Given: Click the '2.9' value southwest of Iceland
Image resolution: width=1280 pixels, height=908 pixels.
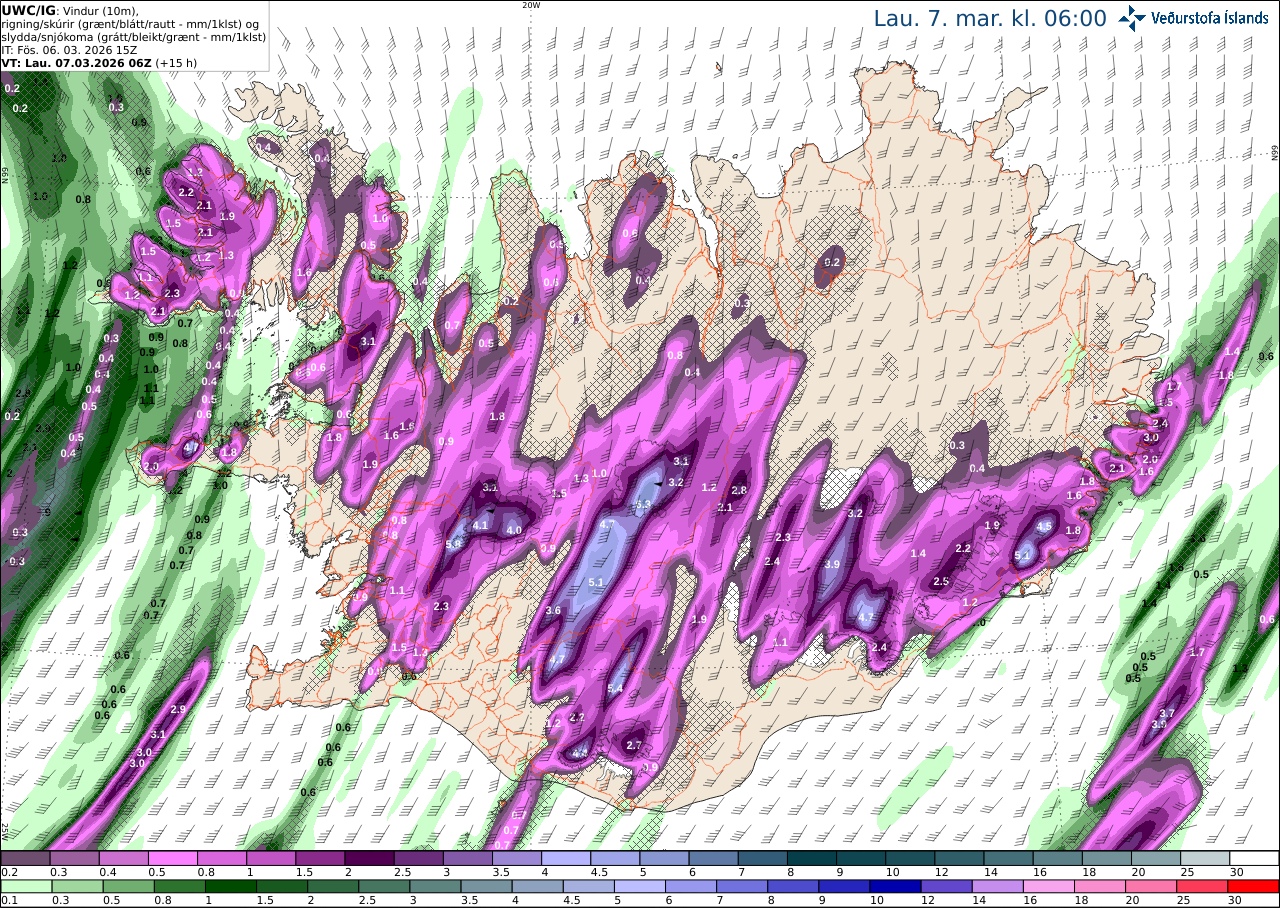Looking at the screenshot, I should pos(178,709).
